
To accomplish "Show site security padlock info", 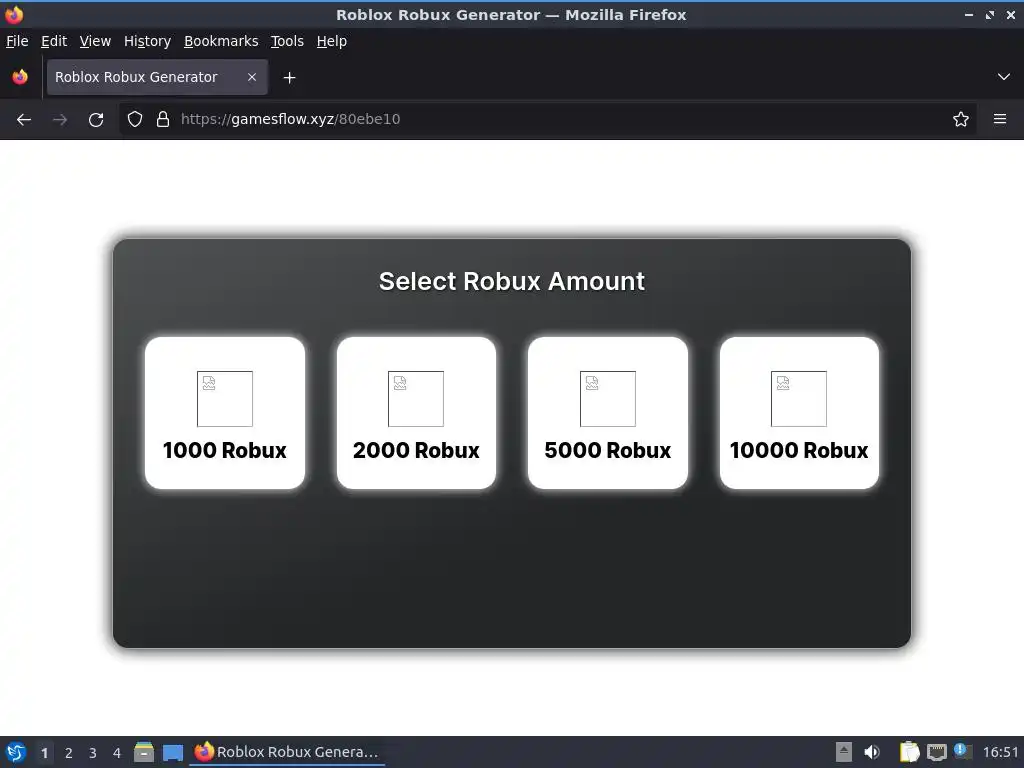I will click(x=163, y=120).
